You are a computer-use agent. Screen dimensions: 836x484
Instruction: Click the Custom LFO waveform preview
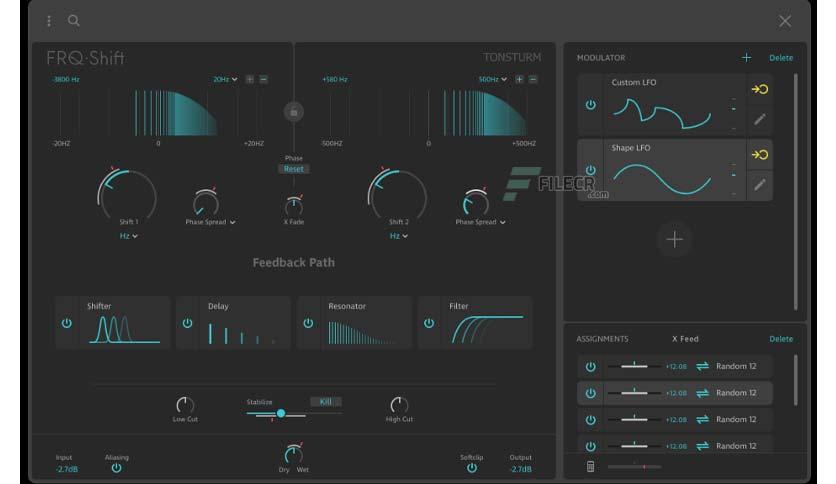click(662, 113)
